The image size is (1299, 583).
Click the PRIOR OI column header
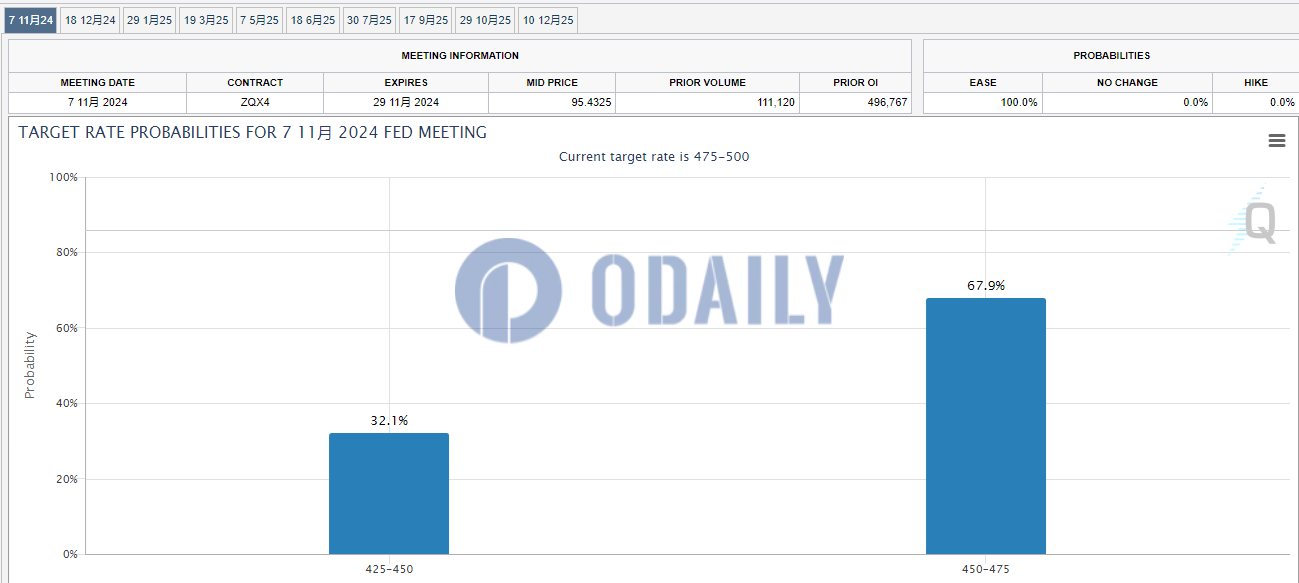tap(856, 83)
